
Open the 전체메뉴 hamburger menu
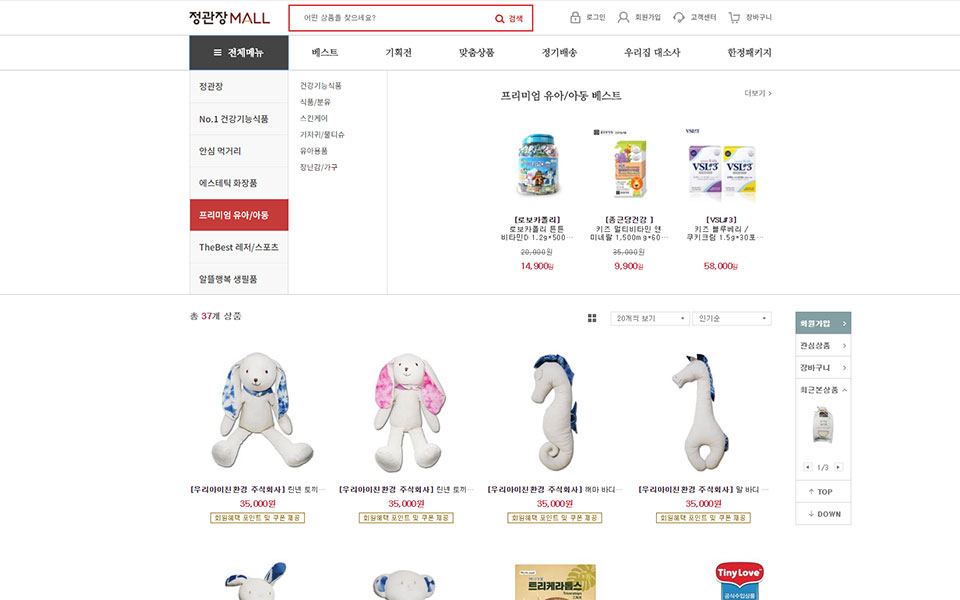(238, 53)
